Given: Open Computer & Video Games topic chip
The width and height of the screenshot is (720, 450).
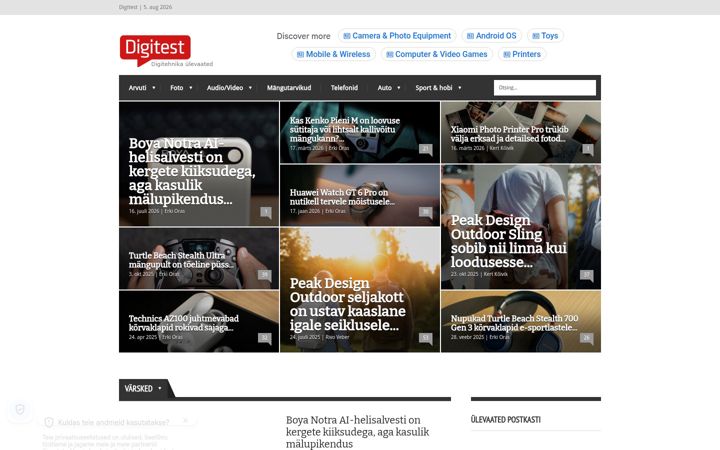Looking at the screenshot, I should 437,54.
